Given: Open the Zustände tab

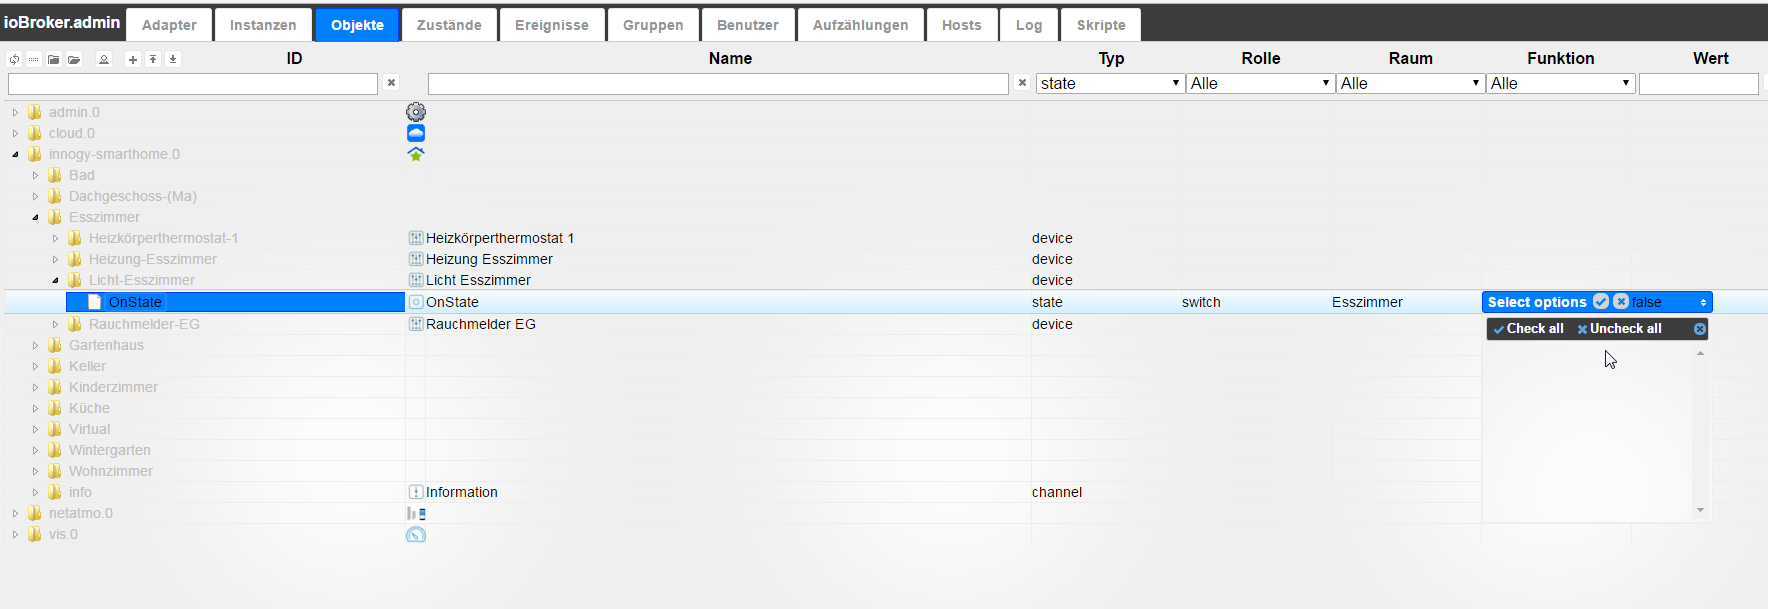Looking at the screenshot, I should 449,25.
